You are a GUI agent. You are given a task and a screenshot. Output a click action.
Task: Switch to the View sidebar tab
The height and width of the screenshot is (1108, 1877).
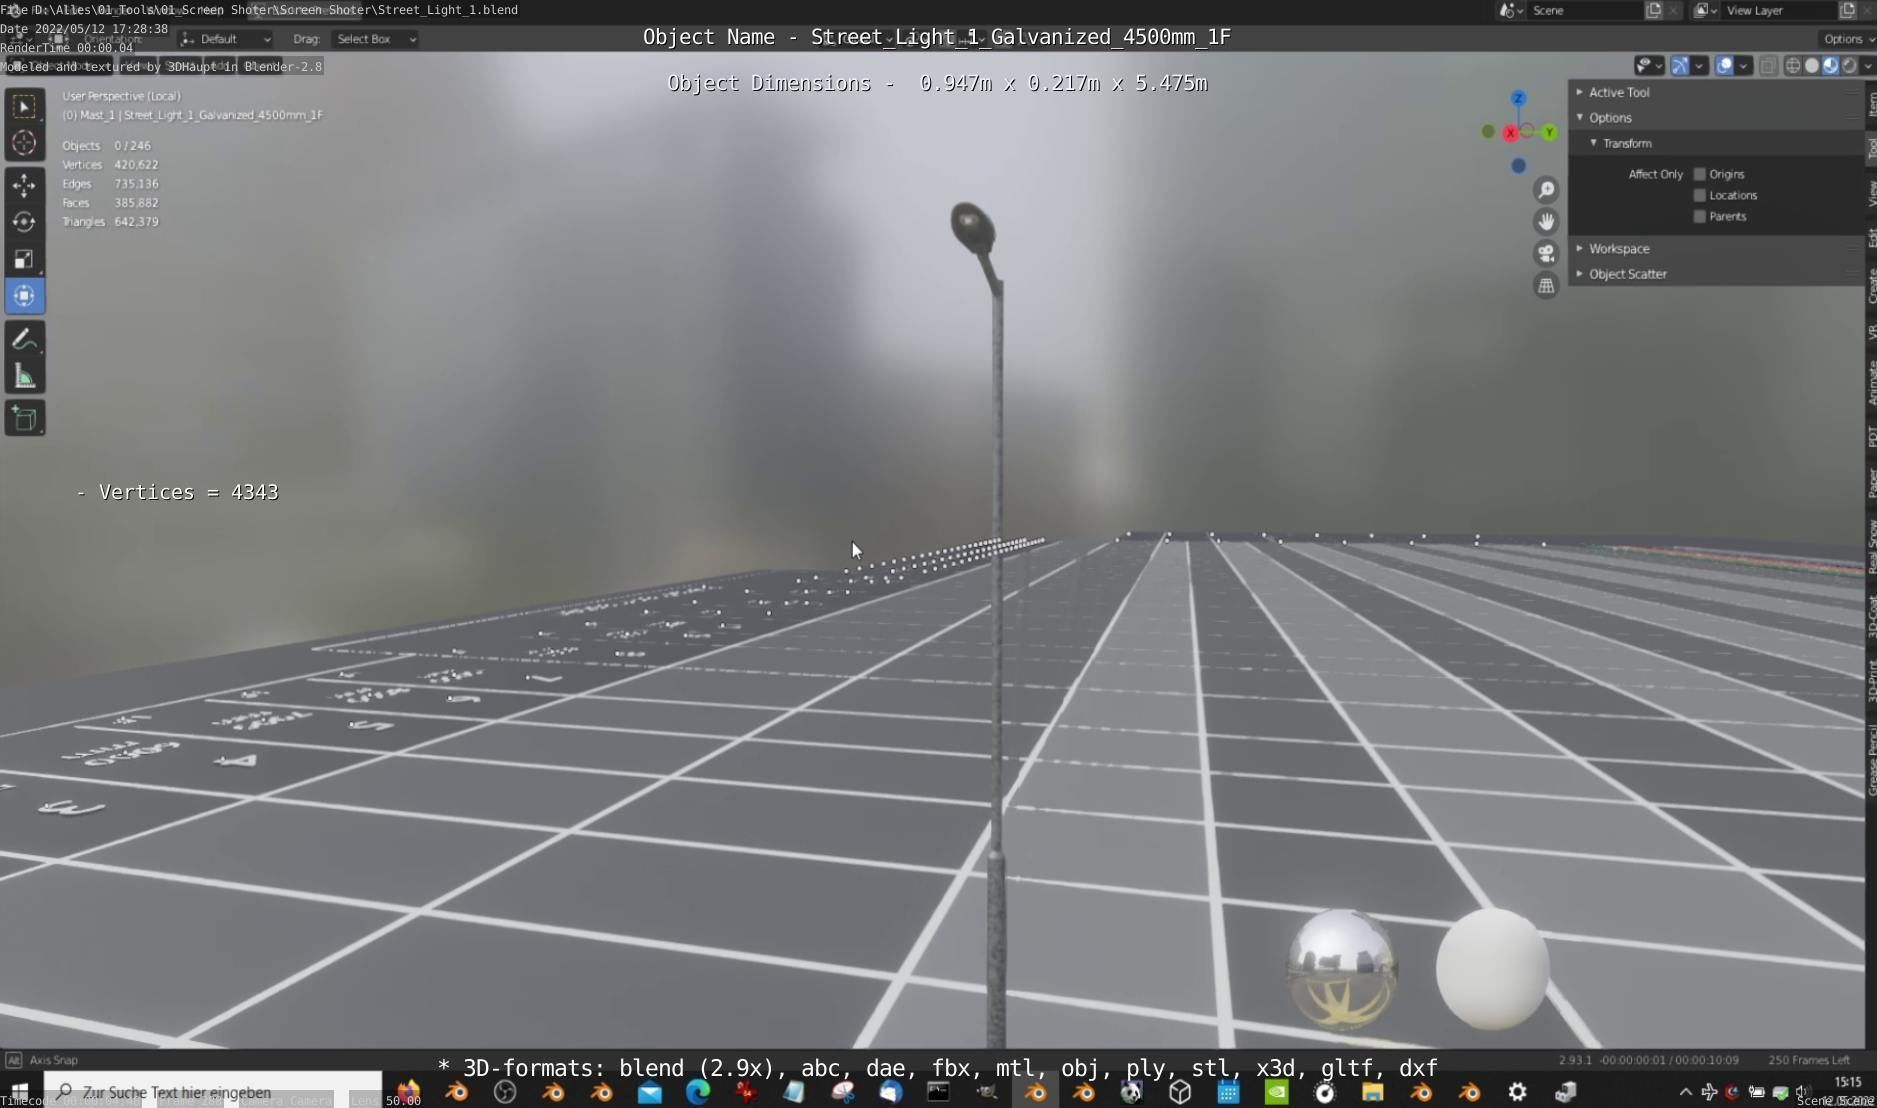[1871, 194]
